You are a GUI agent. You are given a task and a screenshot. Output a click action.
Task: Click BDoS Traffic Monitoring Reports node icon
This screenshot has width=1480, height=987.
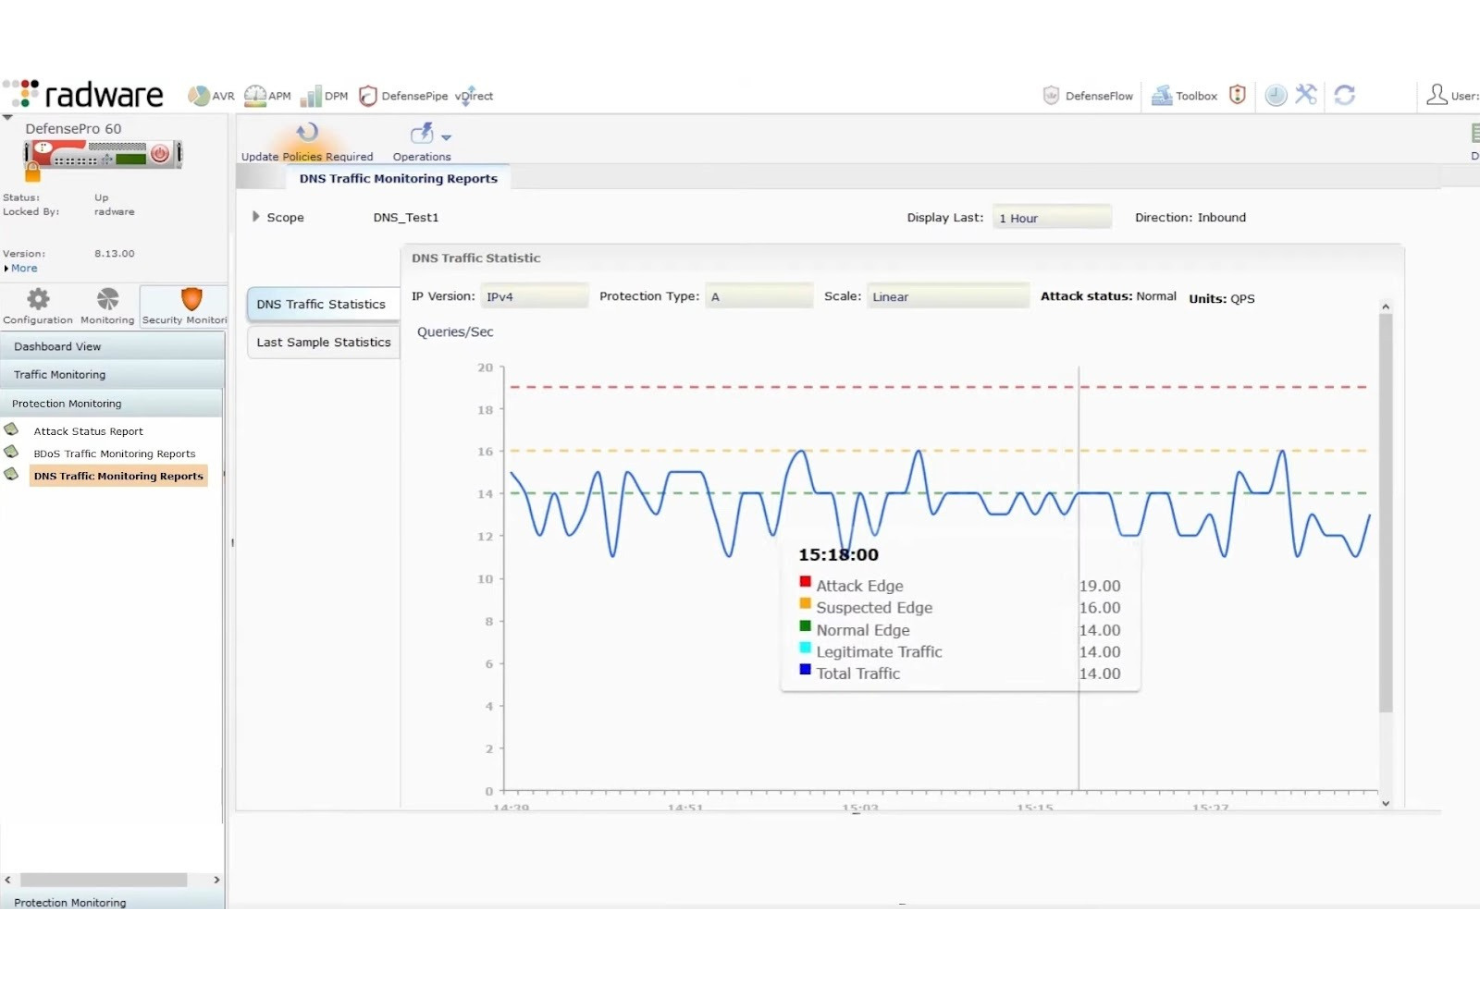(12, 452)
